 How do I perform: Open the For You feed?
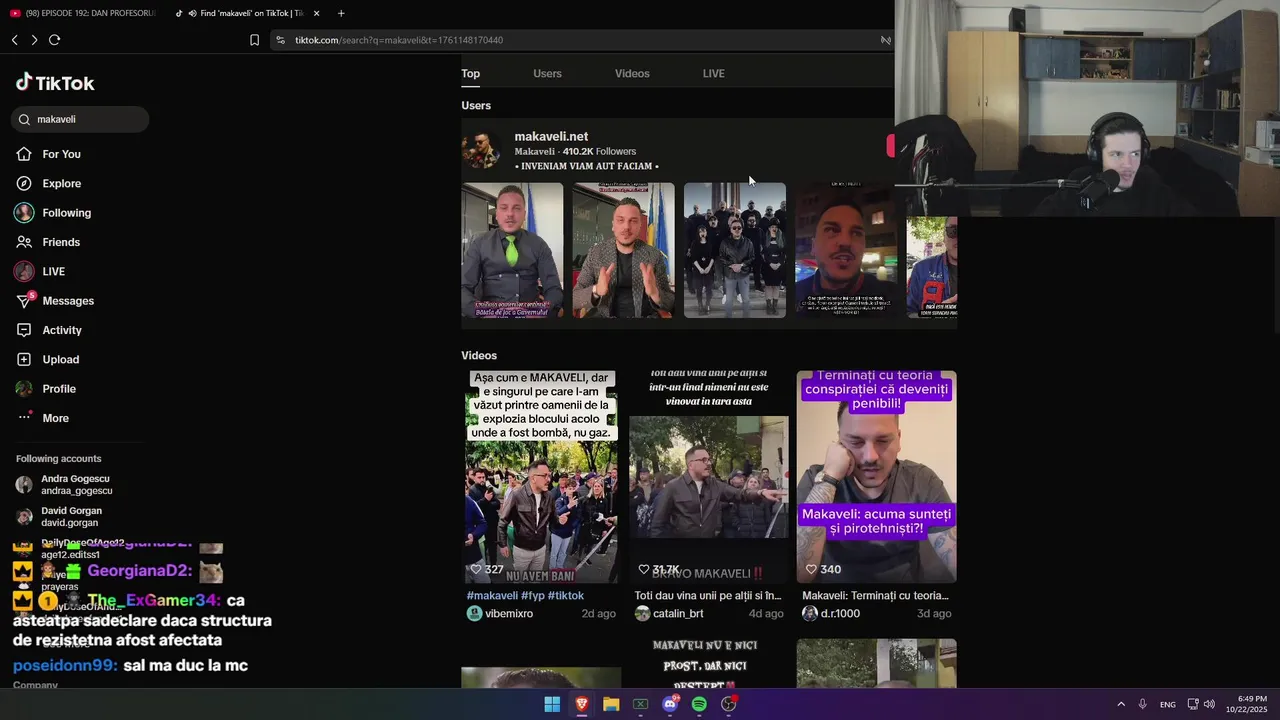pyautogui.click(x=61, y=154)
